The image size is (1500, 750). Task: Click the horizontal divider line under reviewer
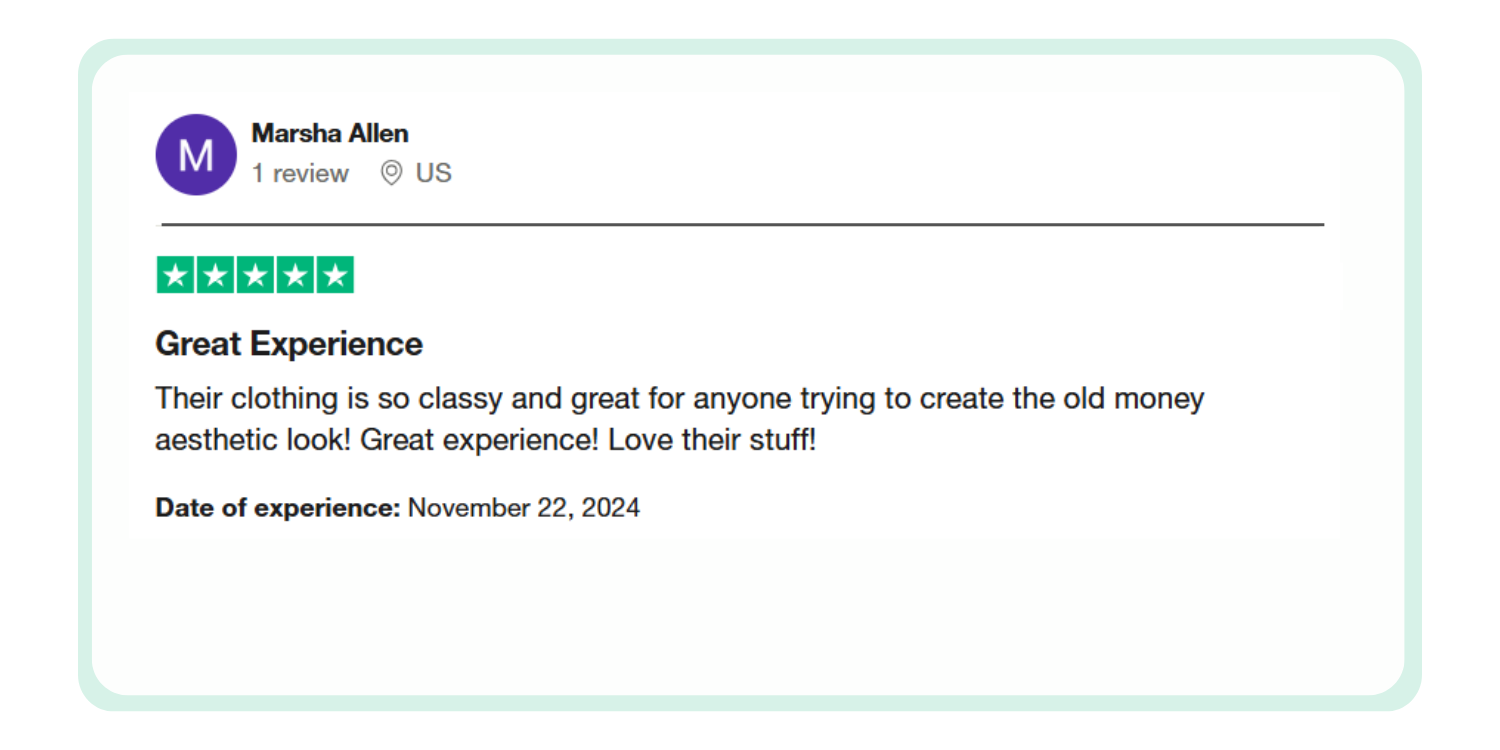coord(742,225)
